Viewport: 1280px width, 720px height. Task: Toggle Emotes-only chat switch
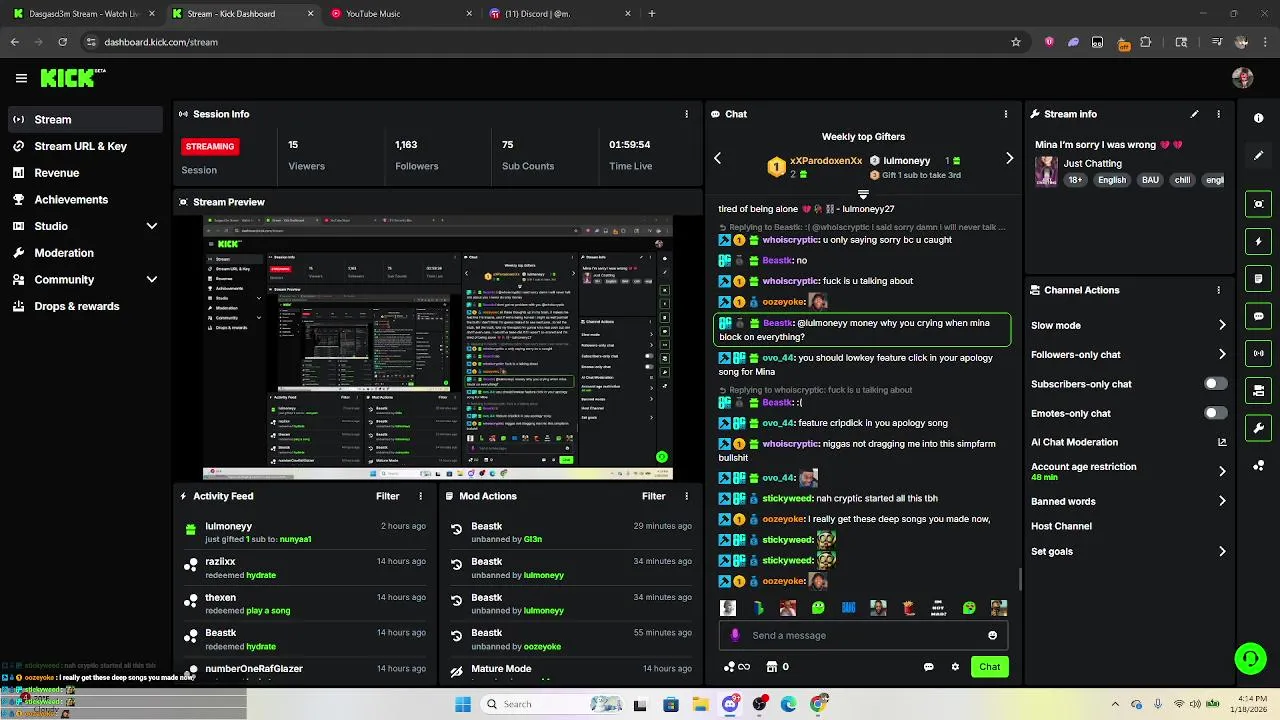point(1215,413)
